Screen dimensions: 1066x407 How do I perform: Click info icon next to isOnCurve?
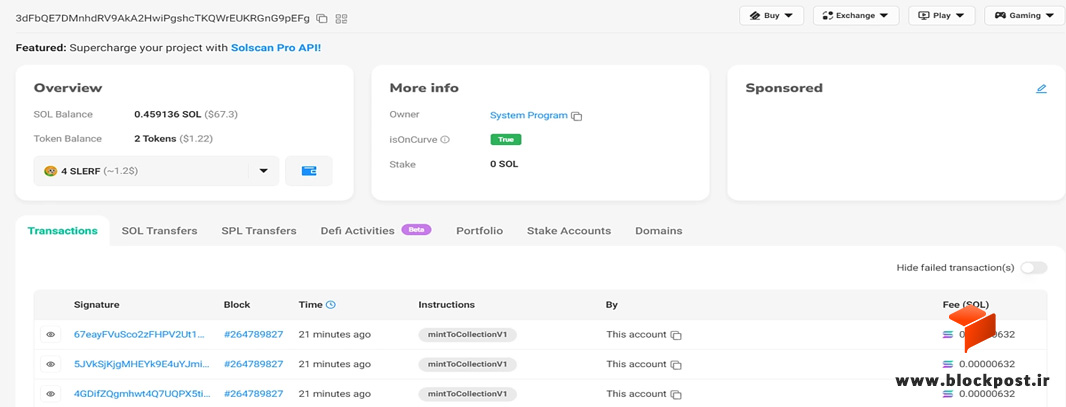(445, 140)
